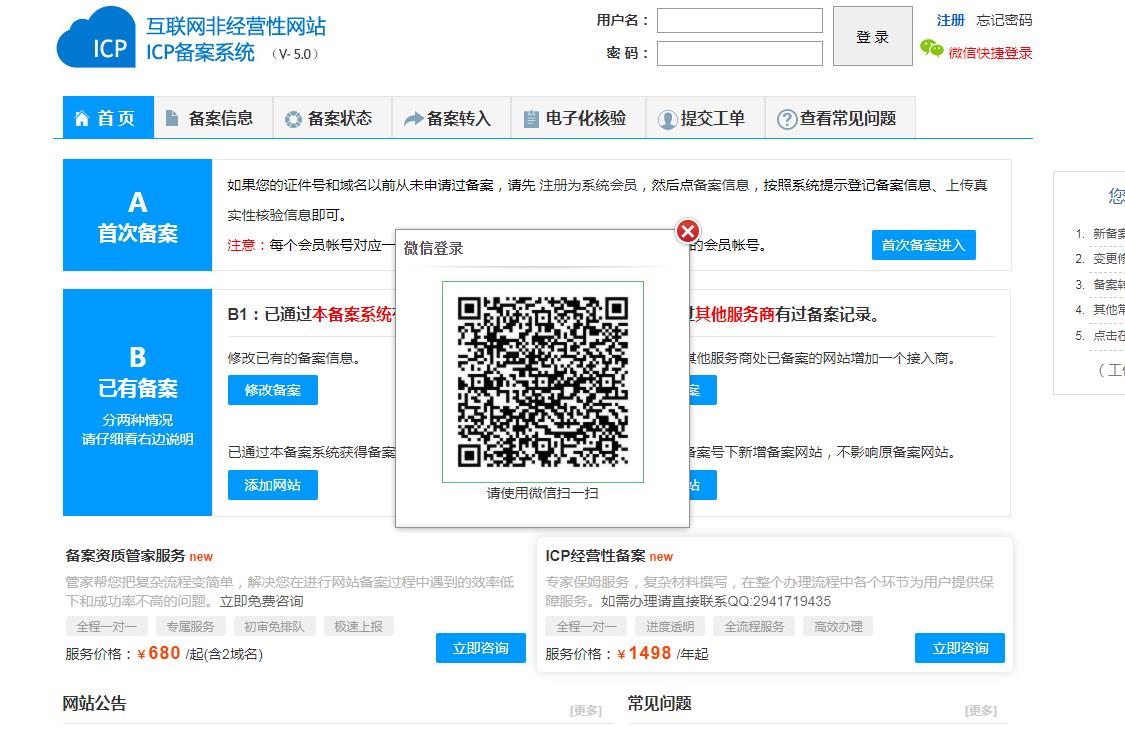This screenshot has height=744, width=1125.
Task: Click the 立即免费咨询 text link
Action: pos(262,601)
